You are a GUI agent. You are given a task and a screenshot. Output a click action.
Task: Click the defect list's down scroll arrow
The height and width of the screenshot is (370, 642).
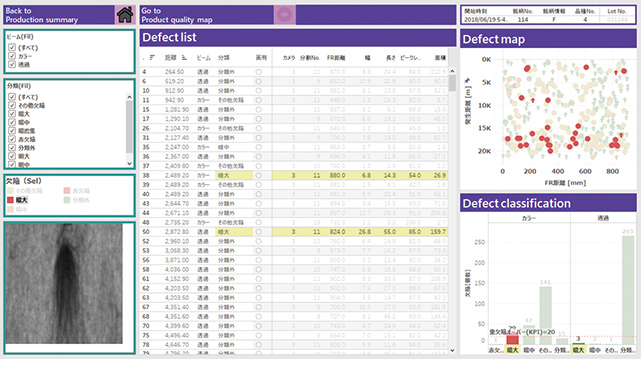[x=452, y=350]
